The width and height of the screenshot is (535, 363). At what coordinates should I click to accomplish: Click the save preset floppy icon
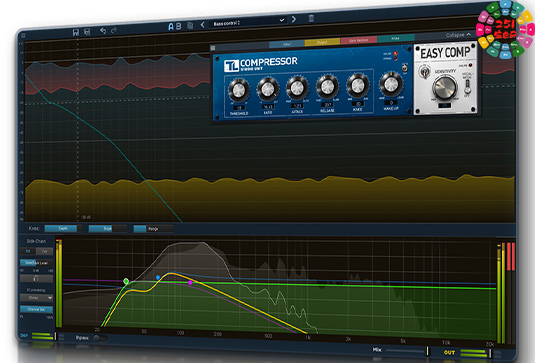[76, 32]
